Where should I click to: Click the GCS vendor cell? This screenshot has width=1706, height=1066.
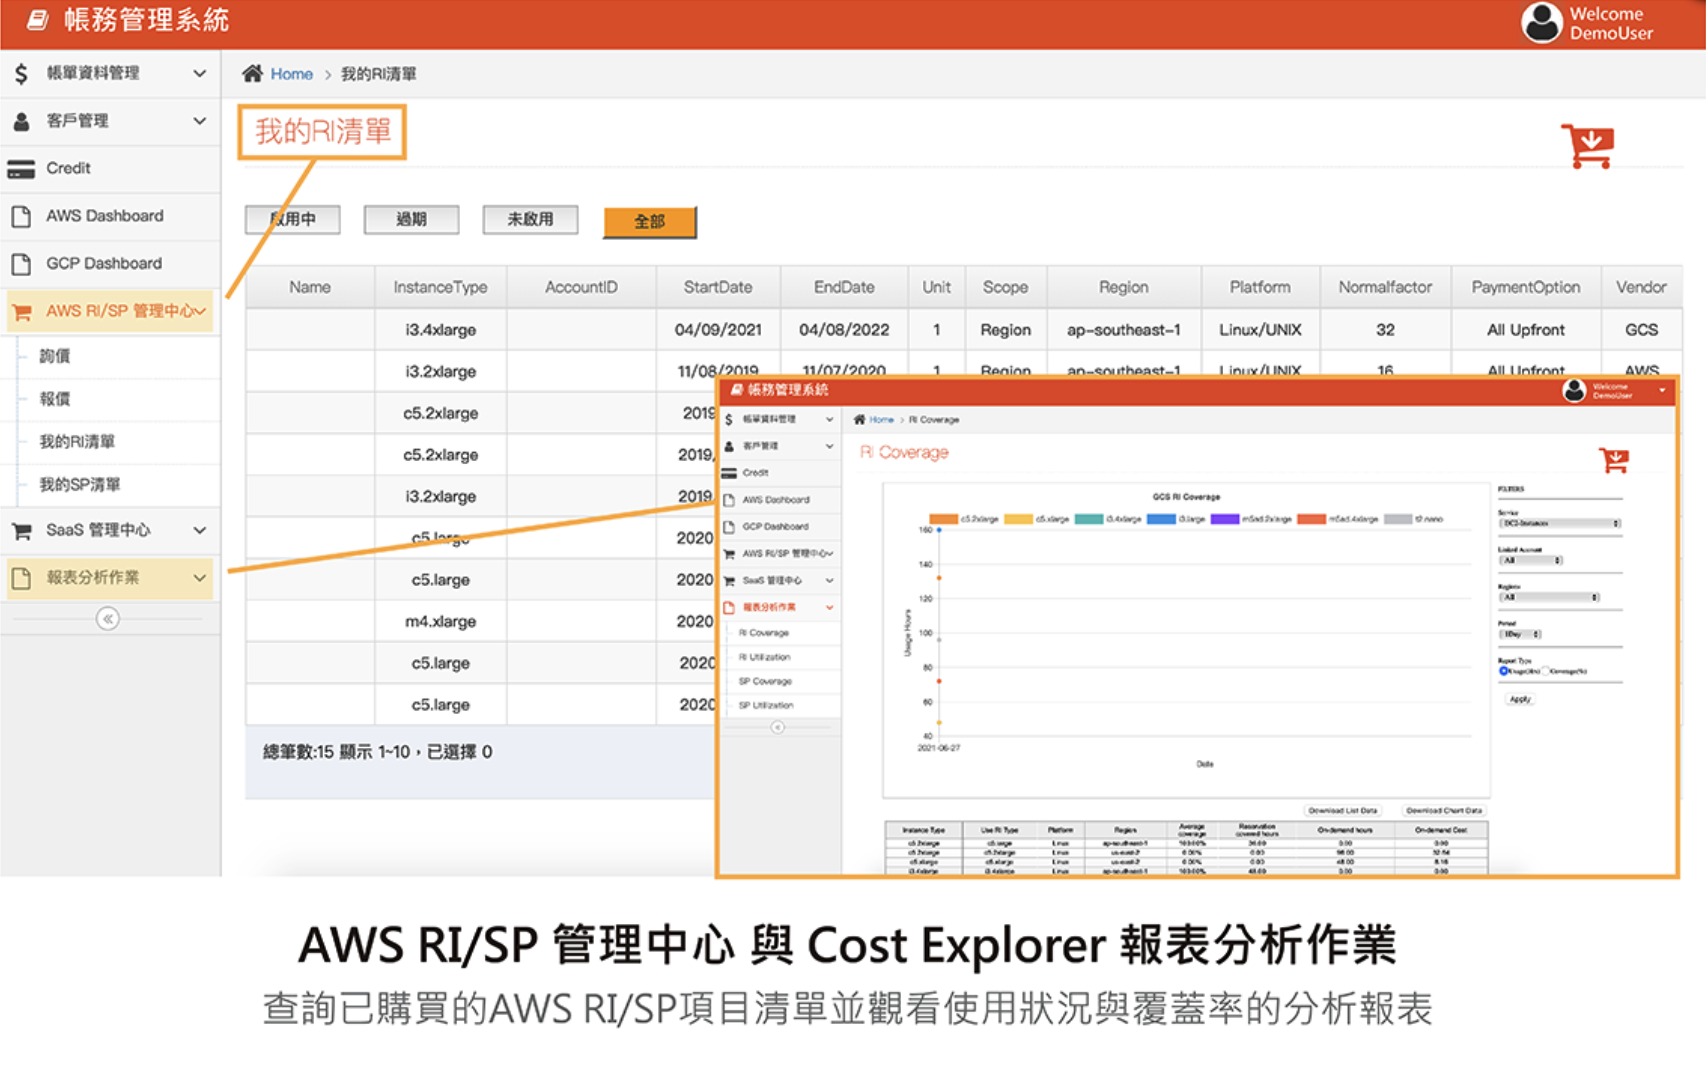pos(1641,330)
